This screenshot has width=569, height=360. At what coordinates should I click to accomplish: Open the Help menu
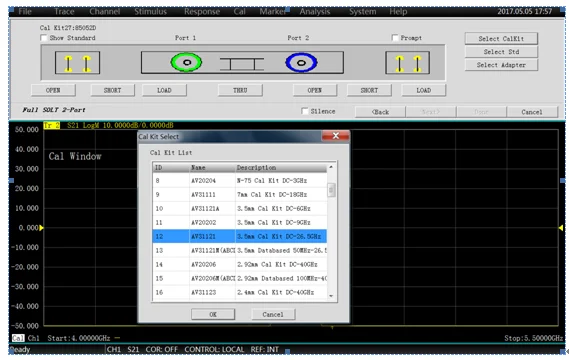[398, 12]
